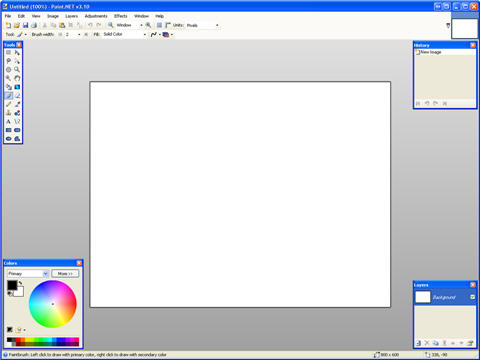Toggle Background layer visibility checkbox
480x360 pixels.
(472, 297)
